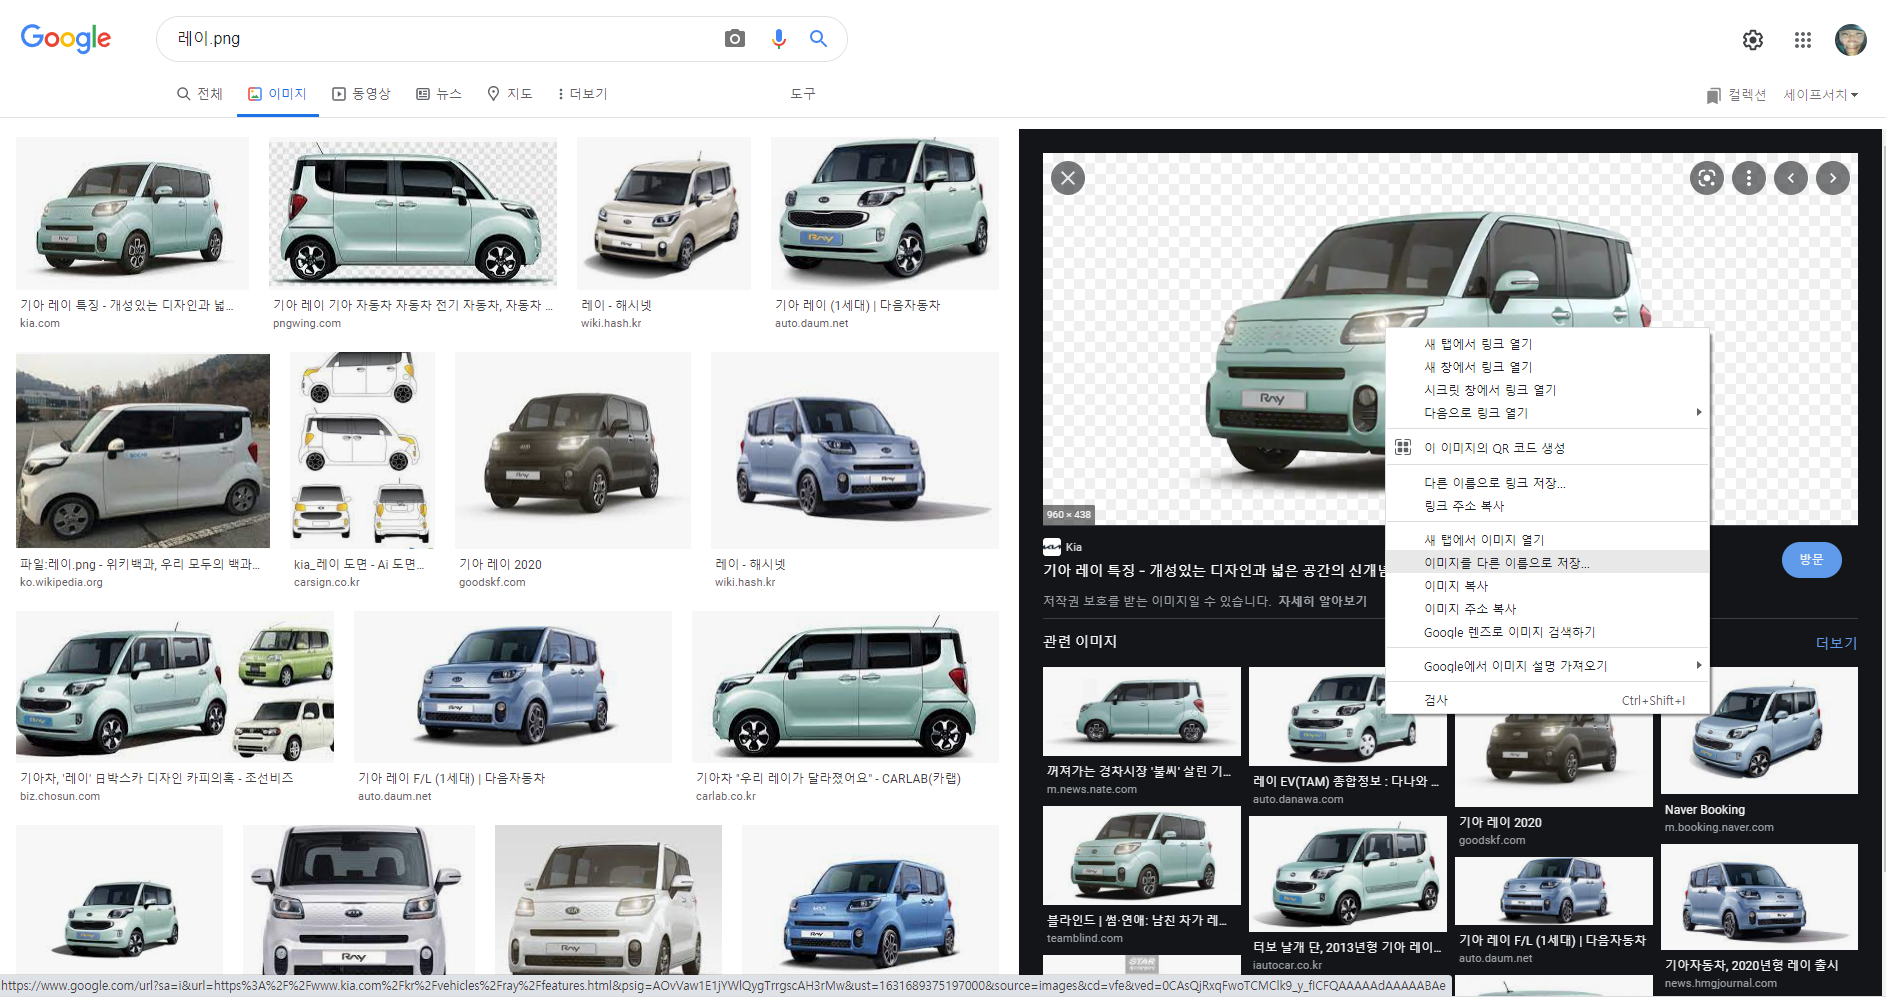Start voice search with microphone icon

point(778,39)
